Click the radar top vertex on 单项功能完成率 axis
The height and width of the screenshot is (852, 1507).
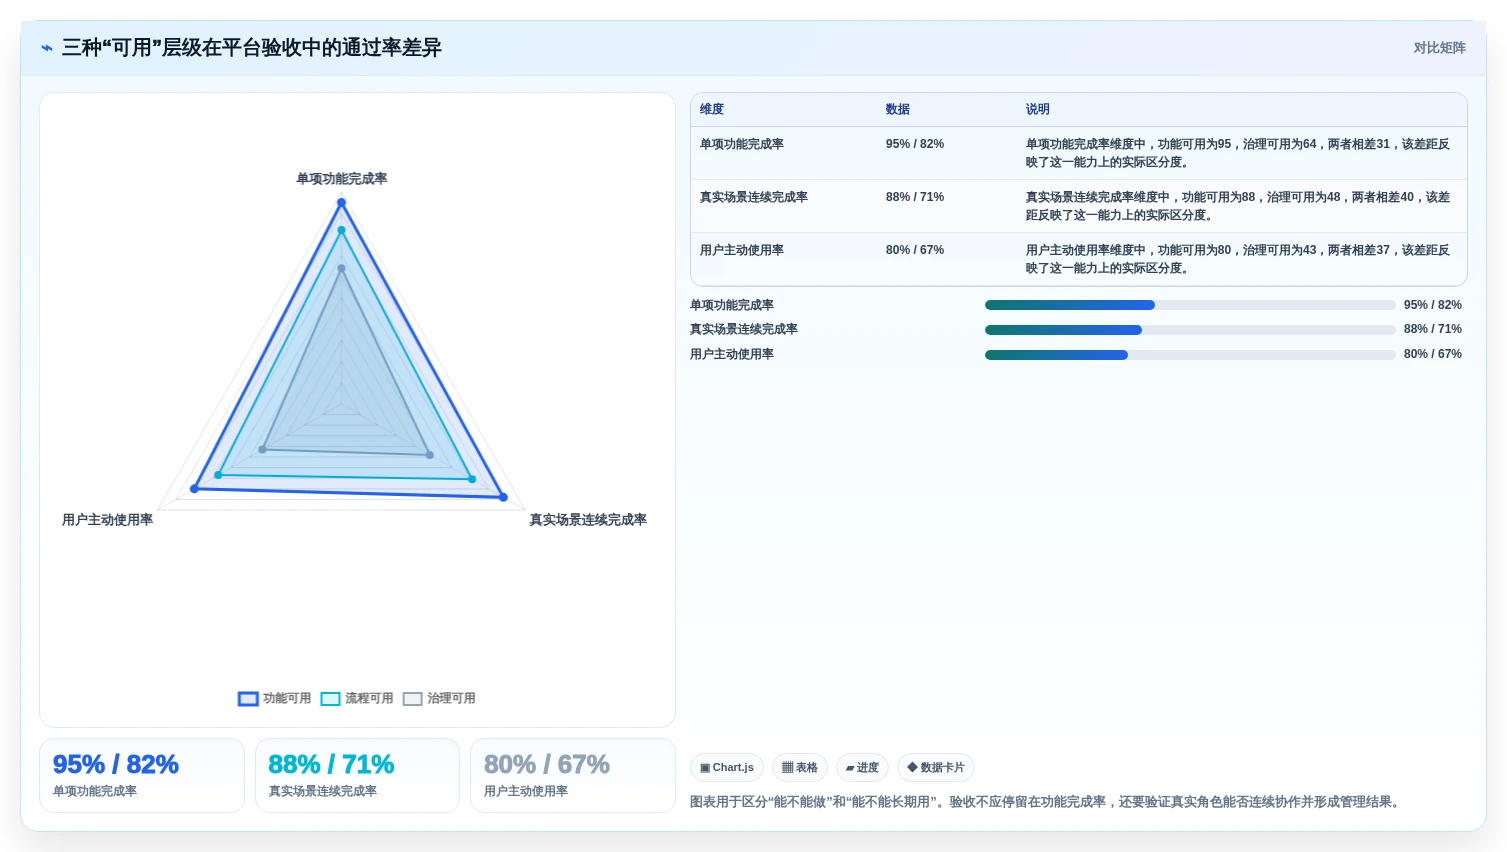(341, 202)
